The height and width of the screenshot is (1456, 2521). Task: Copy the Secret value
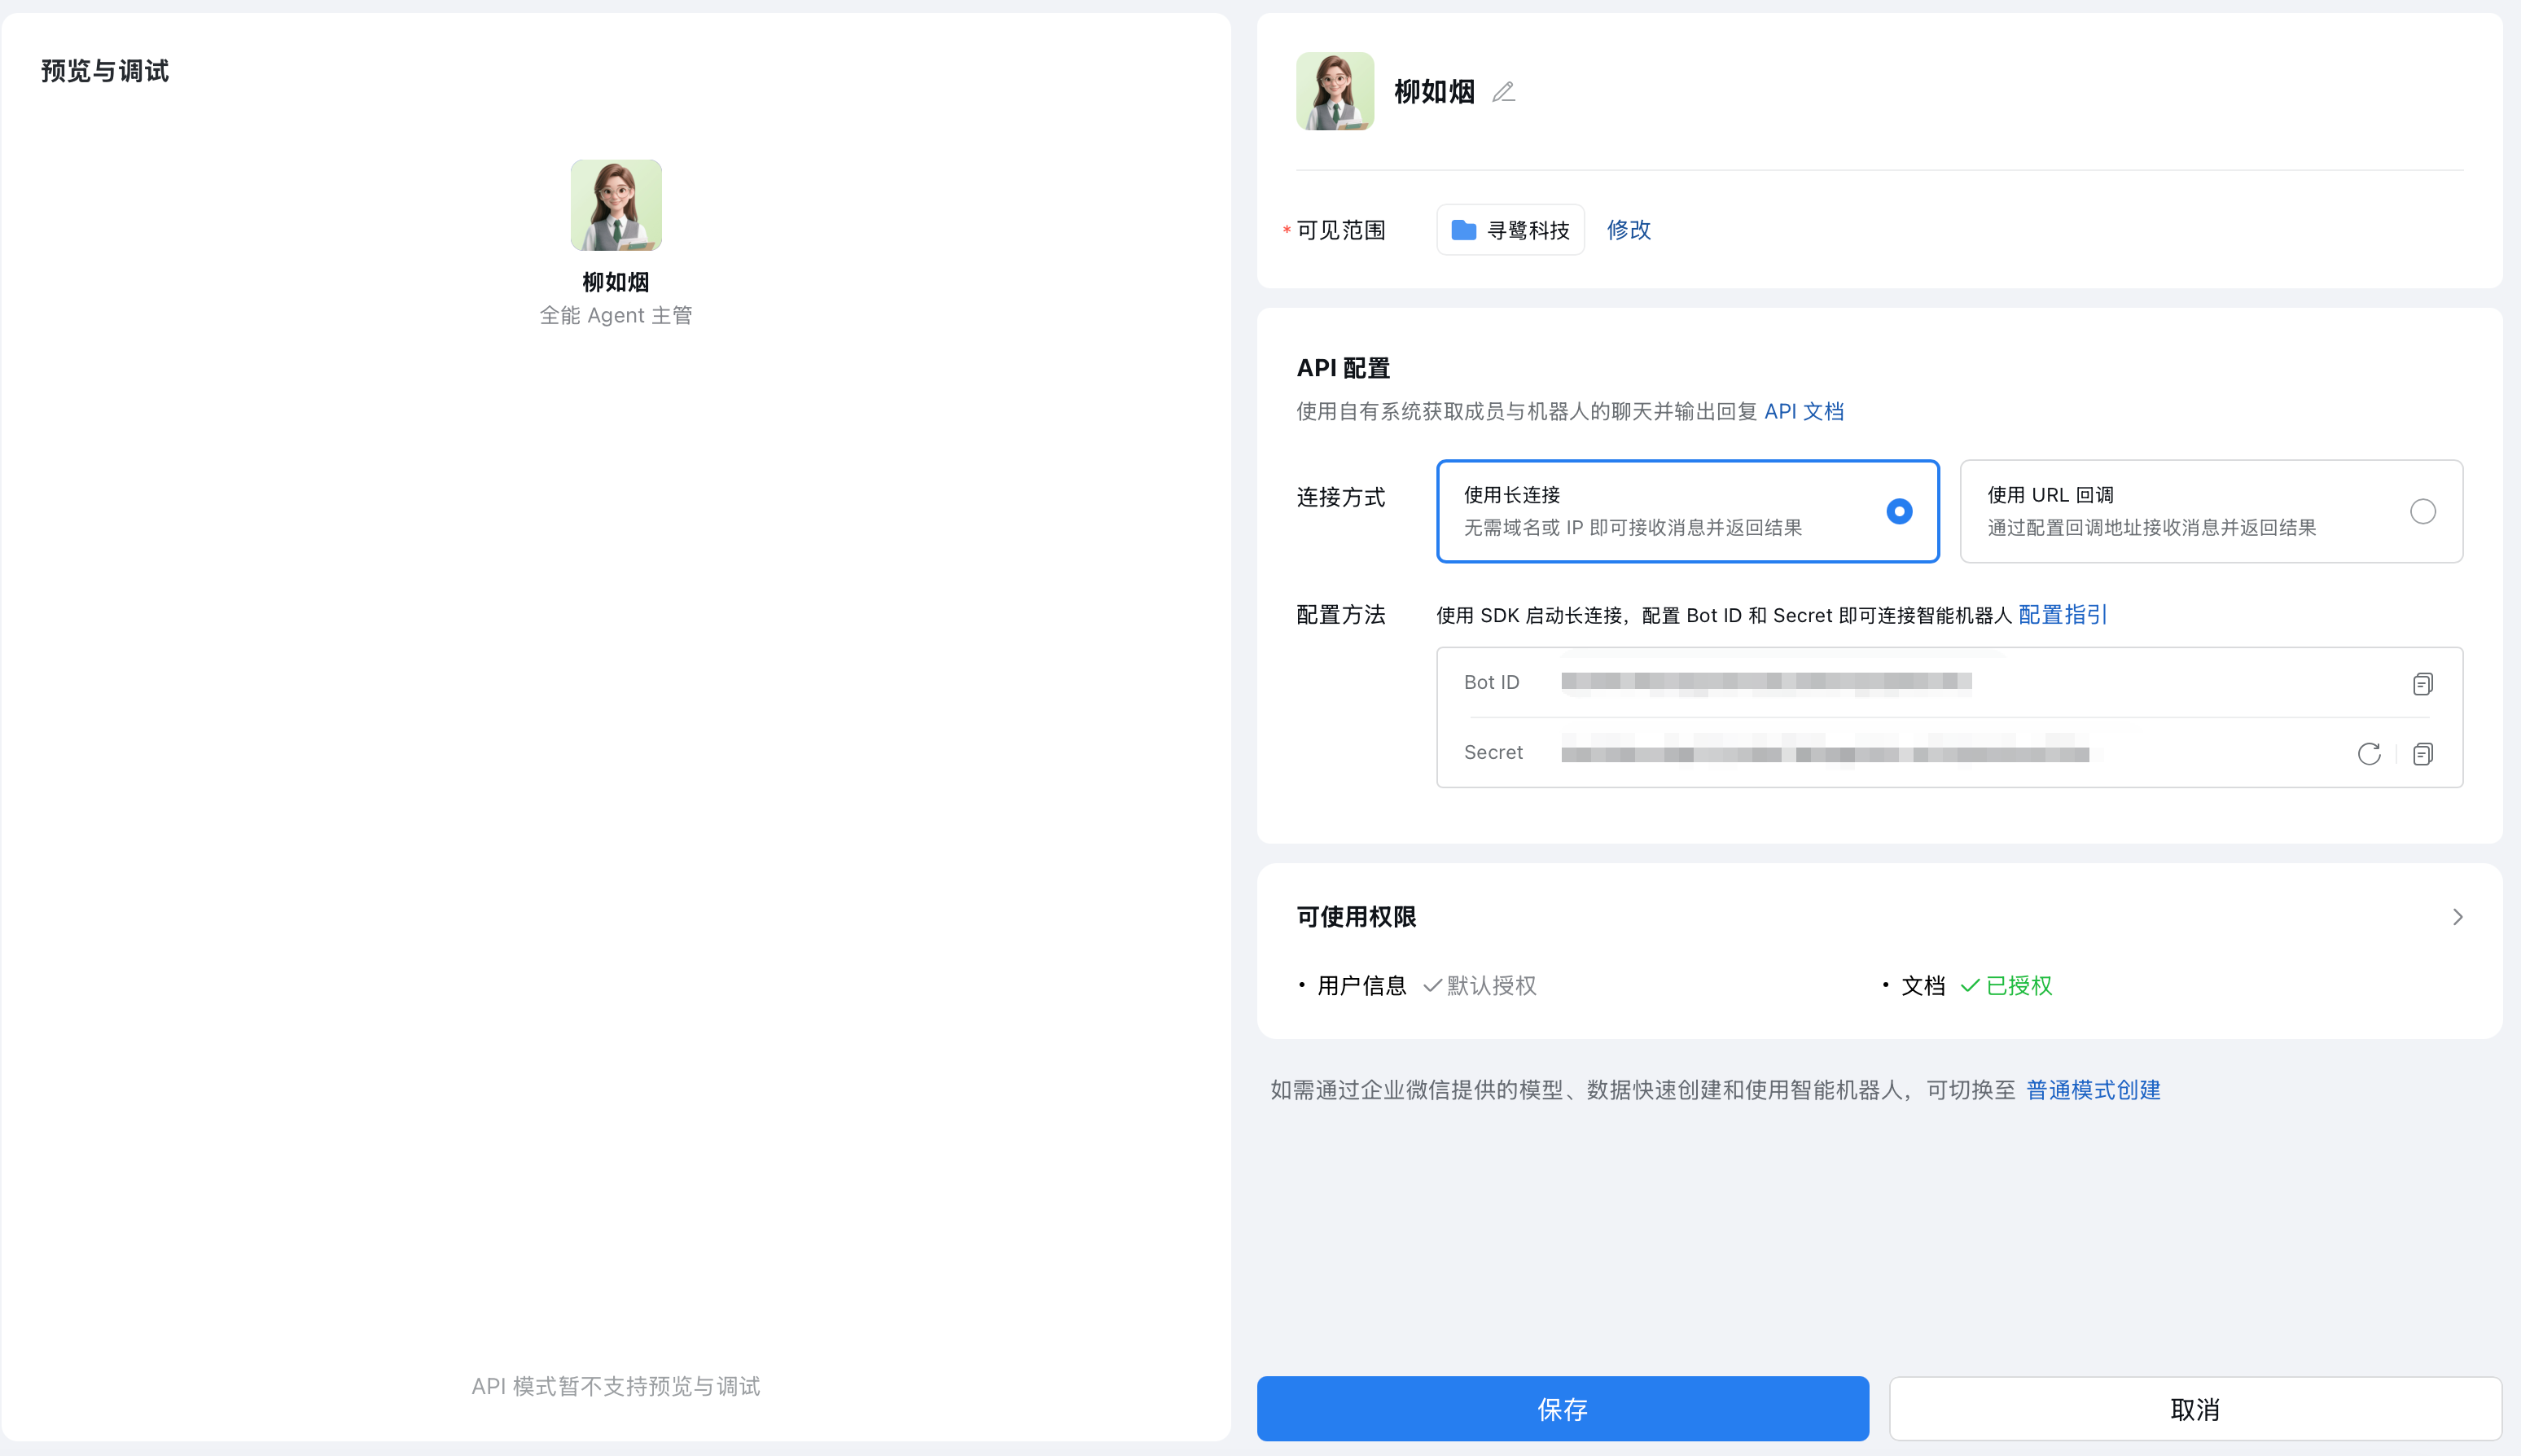pyautogui.click(x=2422, y=754)
